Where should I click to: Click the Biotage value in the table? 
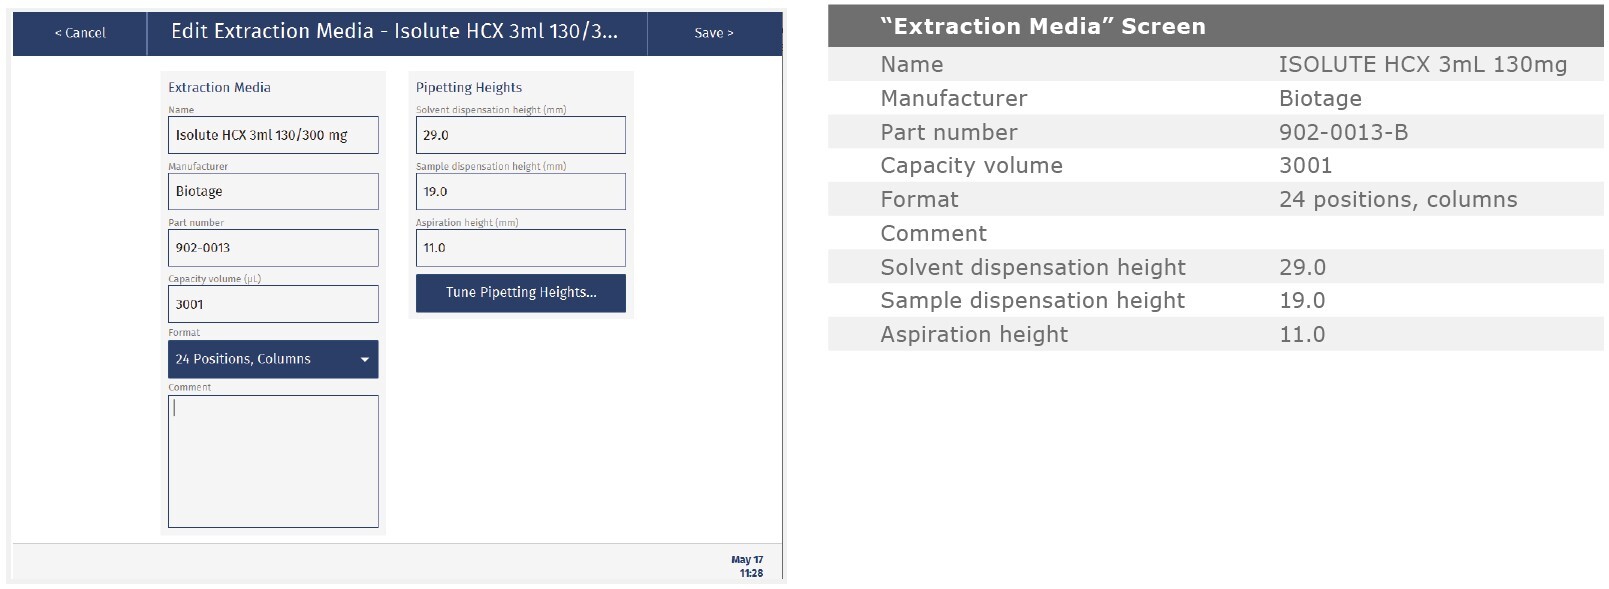[1320, 98]
